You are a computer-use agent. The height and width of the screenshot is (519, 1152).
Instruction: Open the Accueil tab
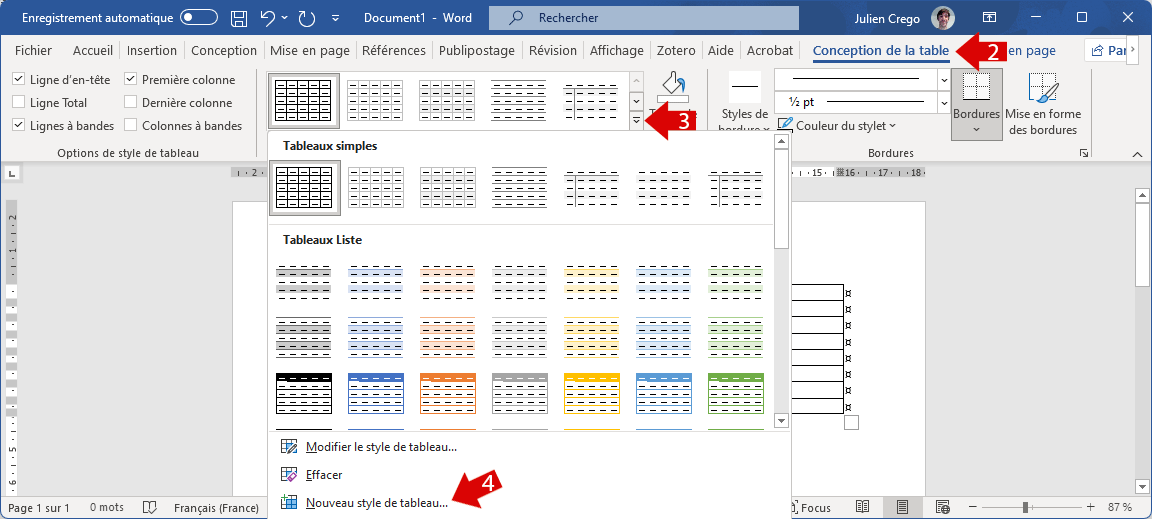pos(93,51)
